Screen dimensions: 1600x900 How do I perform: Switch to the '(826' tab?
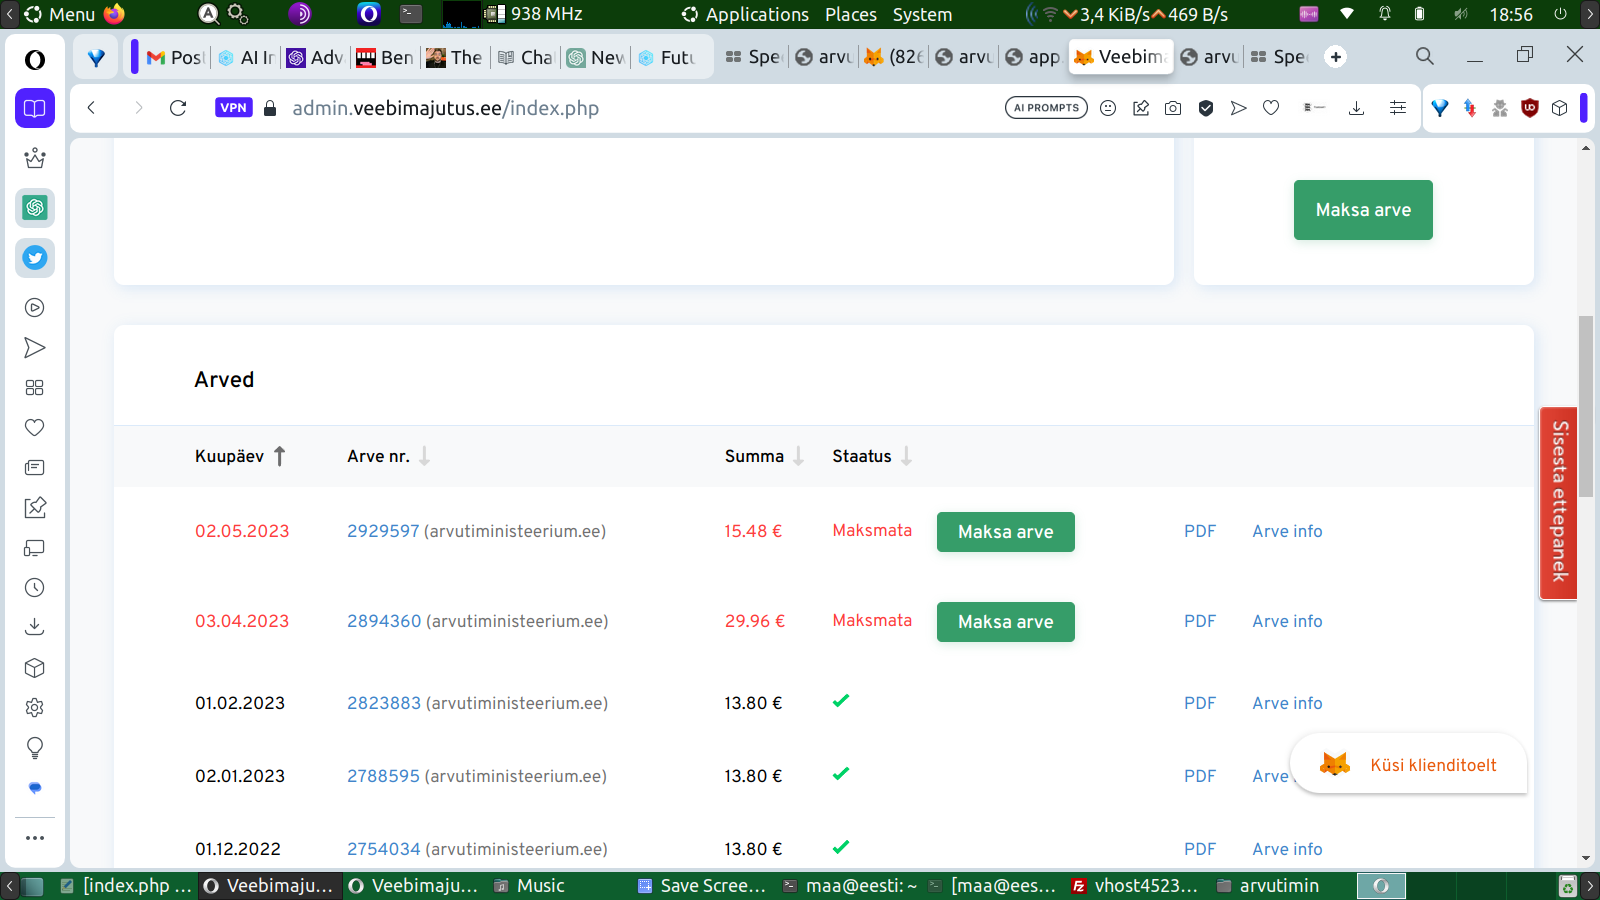(x=894, y=57)
